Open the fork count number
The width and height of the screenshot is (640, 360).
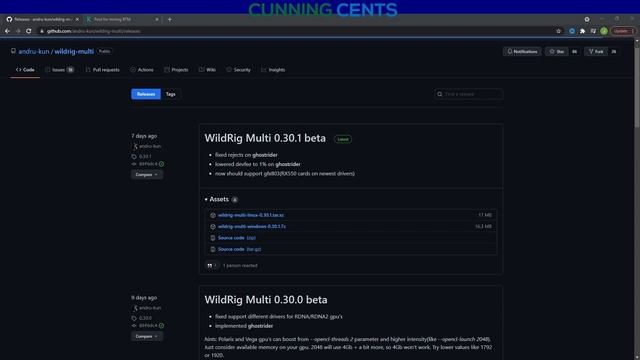tap(613, 51)
